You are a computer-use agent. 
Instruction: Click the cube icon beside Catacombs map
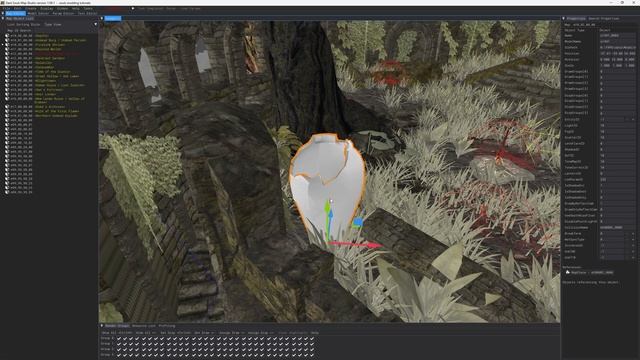[7, 67]
